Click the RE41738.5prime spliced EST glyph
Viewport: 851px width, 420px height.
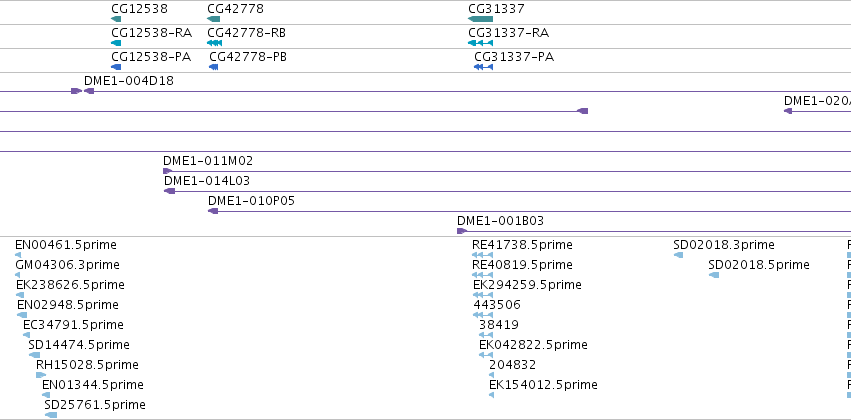[482, 254]
